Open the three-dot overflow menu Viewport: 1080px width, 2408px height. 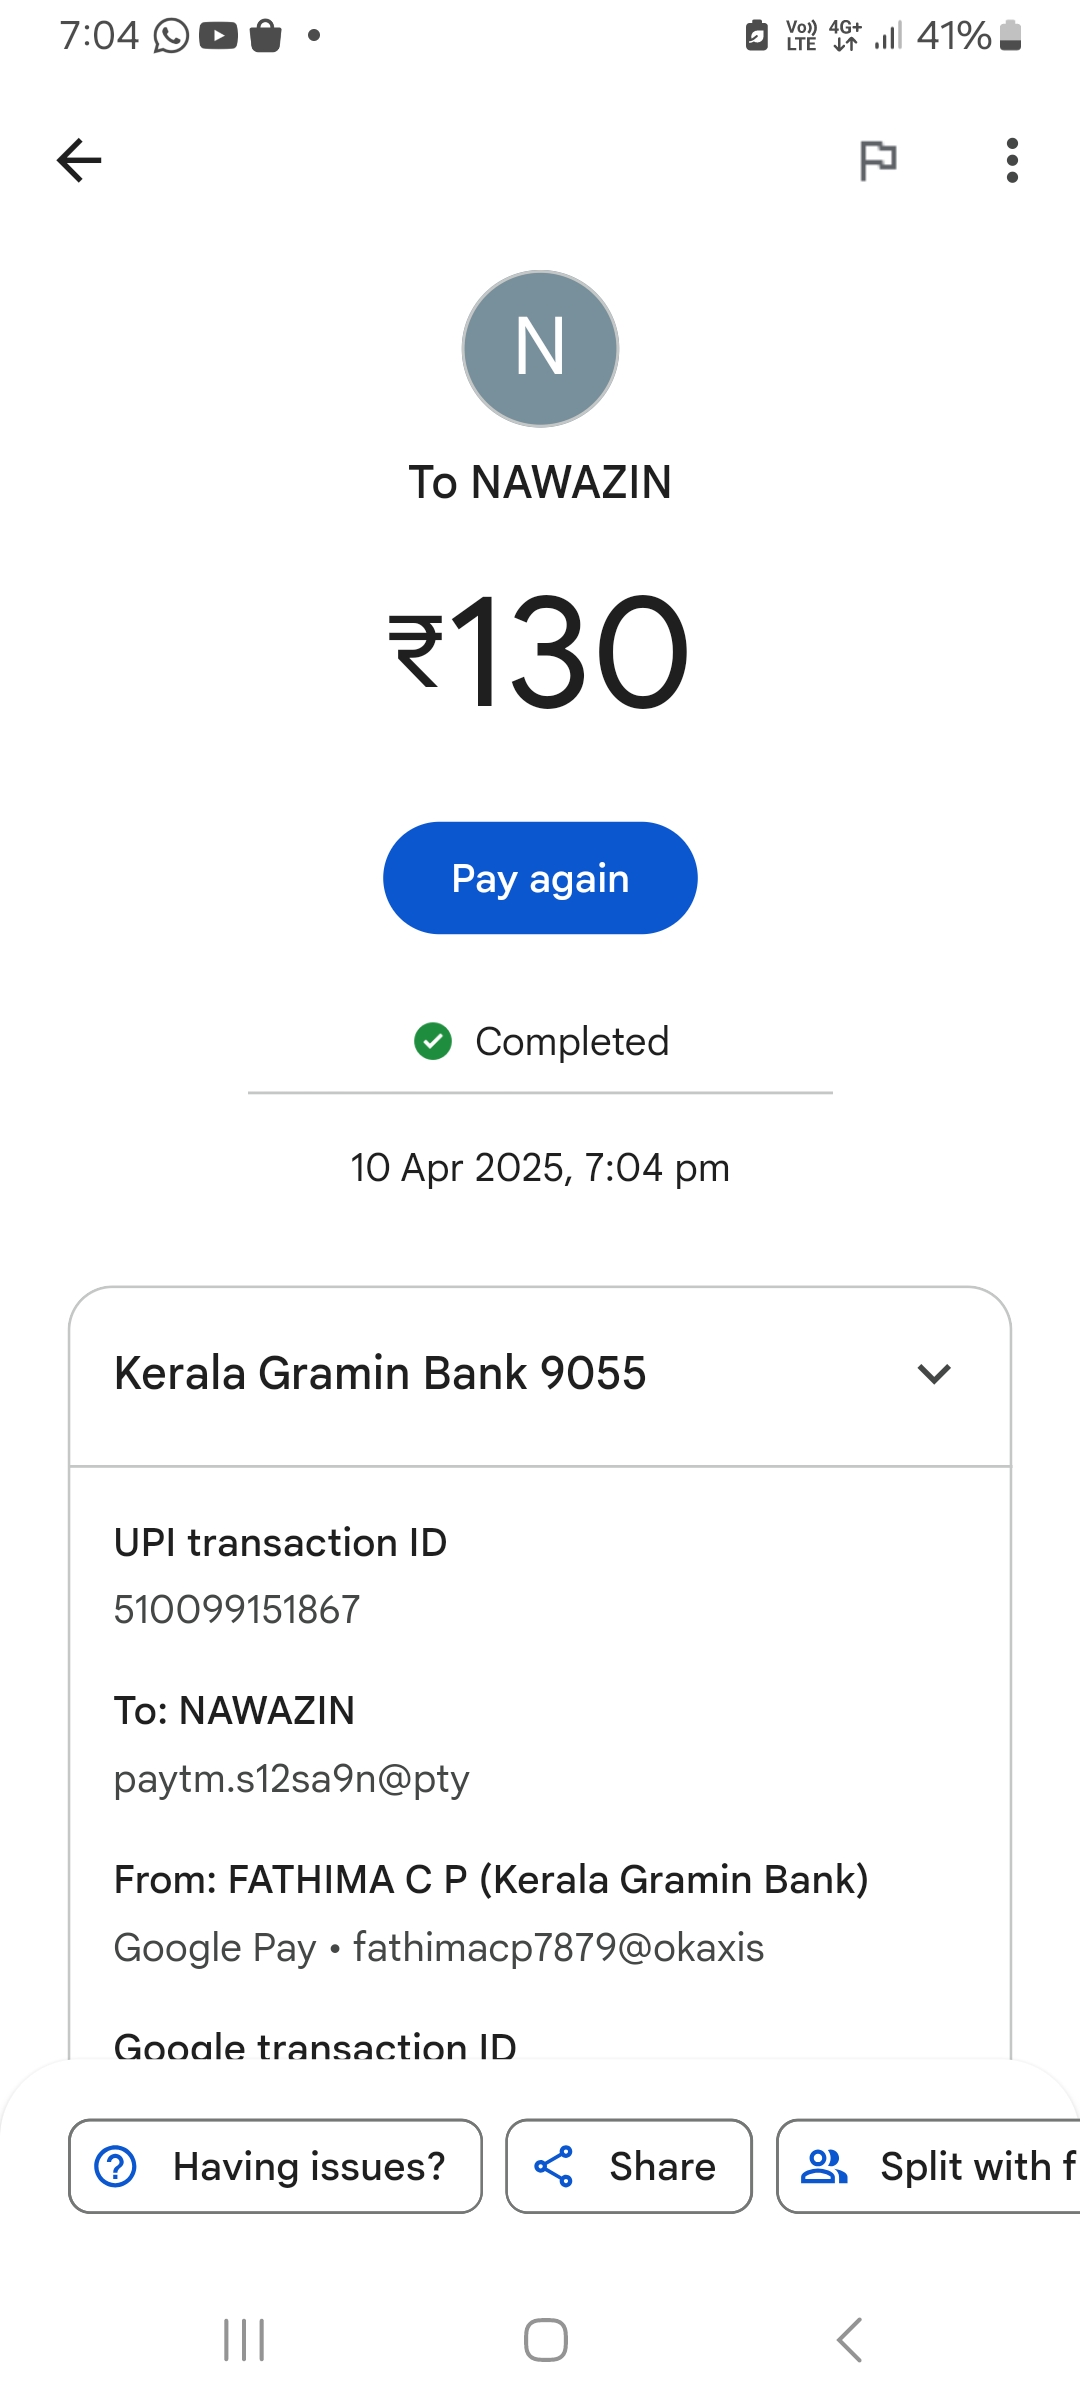pos(1012,160)
